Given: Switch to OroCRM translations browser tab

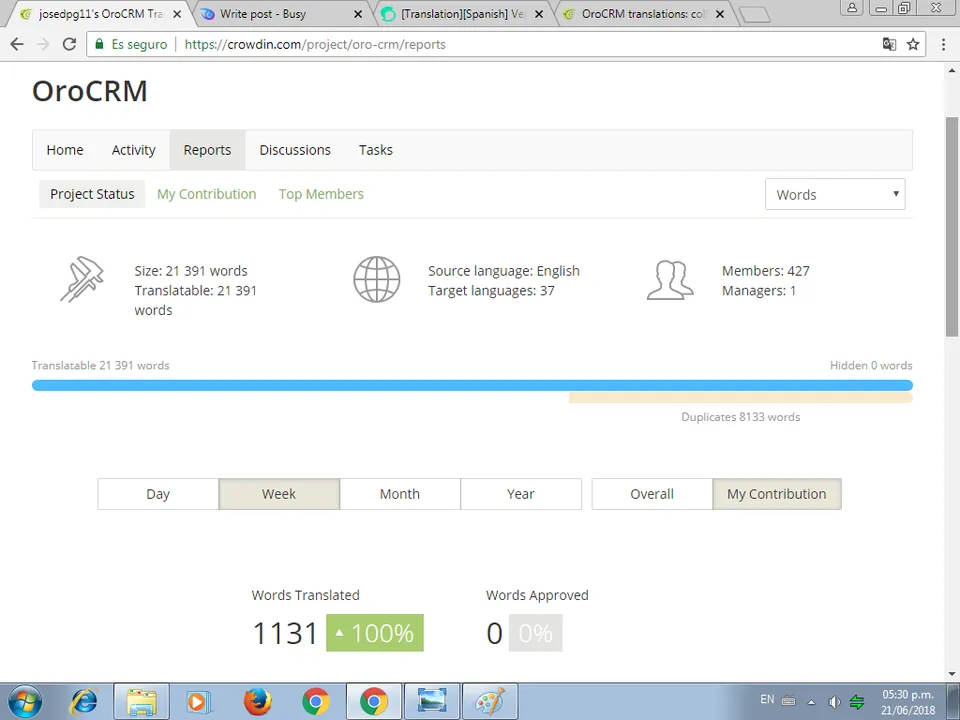Looking at the screenshot, I should (x=643, y=14).
